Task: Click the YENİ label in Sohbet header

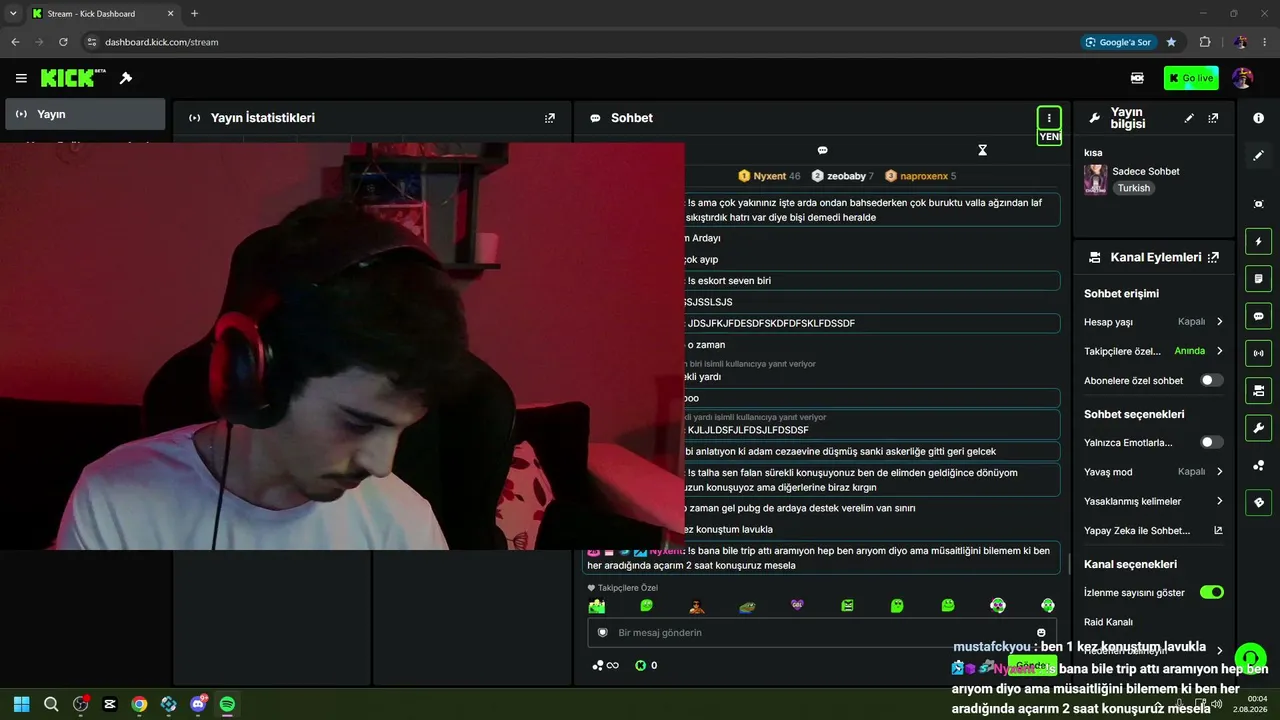Action: tap(1049, 137)
